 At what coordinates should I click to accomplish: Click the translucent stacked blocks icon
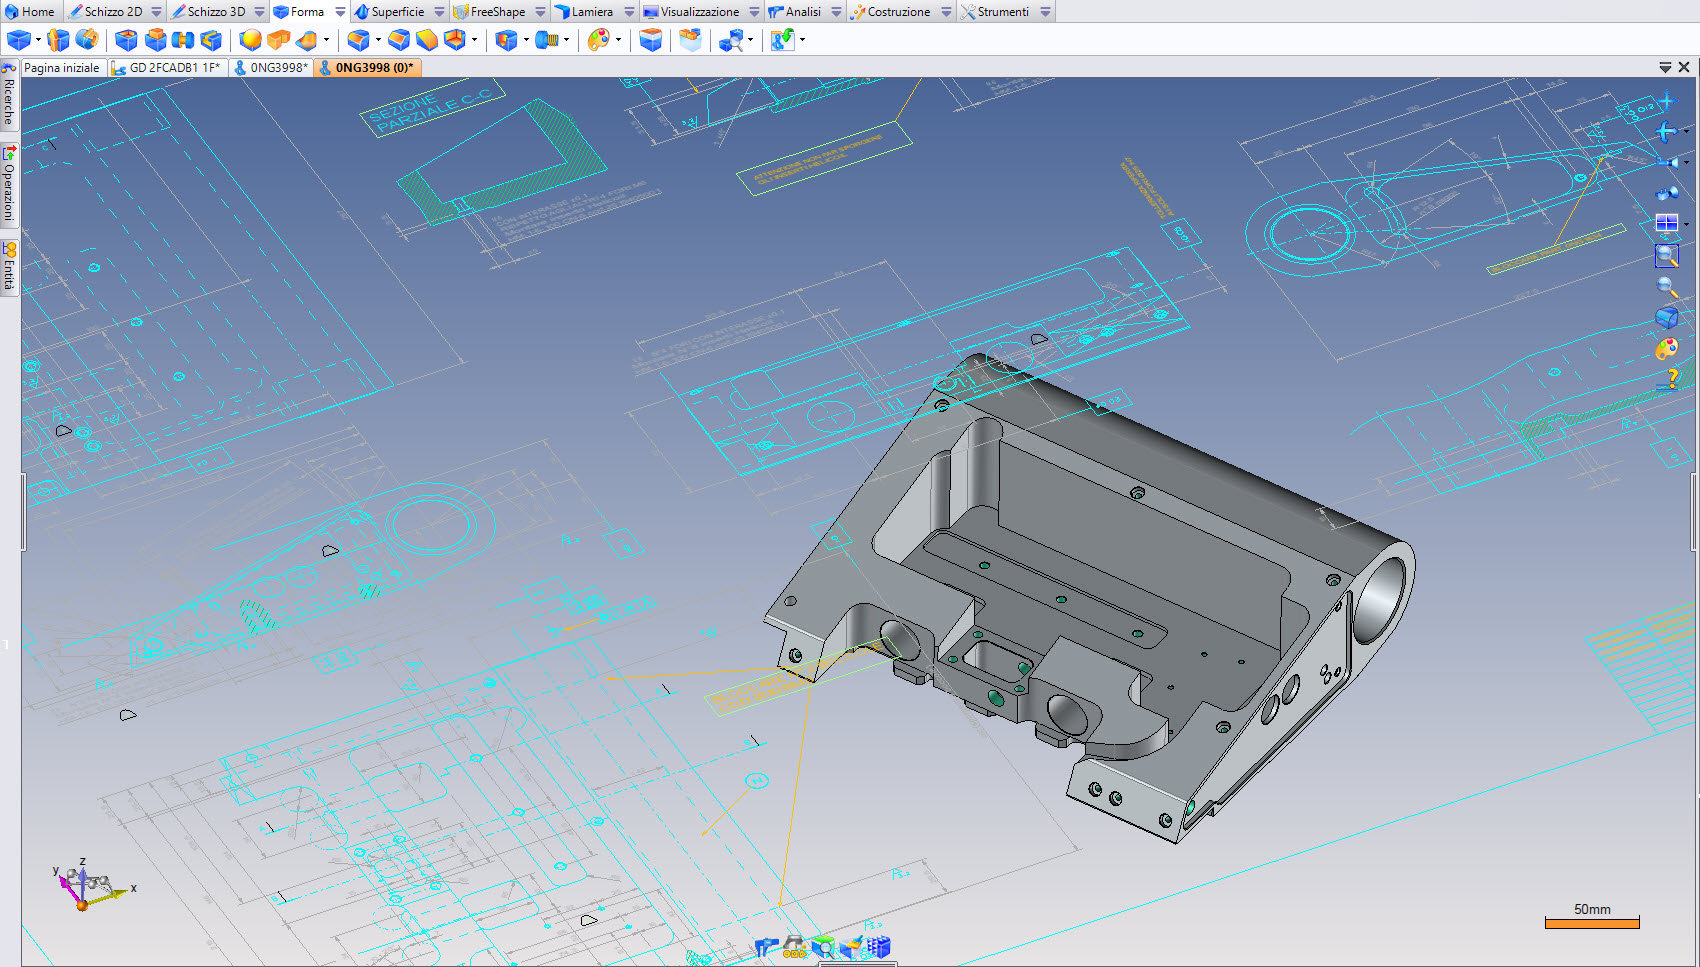(x=690, y=40)
